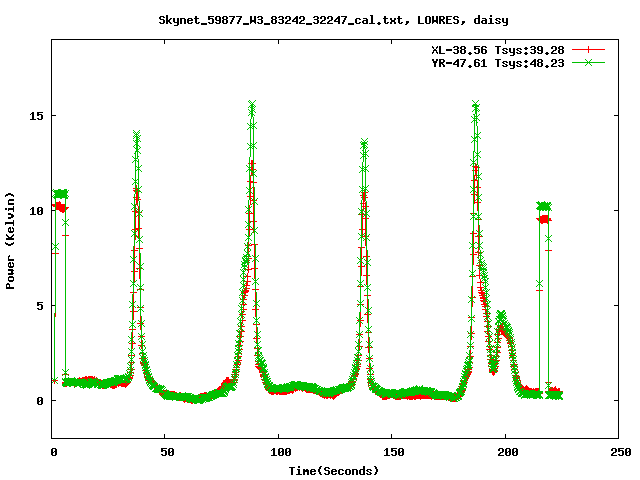Image resolution: width=640 pixels, height=480 pixels.
Task: Click x-axis tick label 150
Action: pyautogui.click(x=394, y=452)
